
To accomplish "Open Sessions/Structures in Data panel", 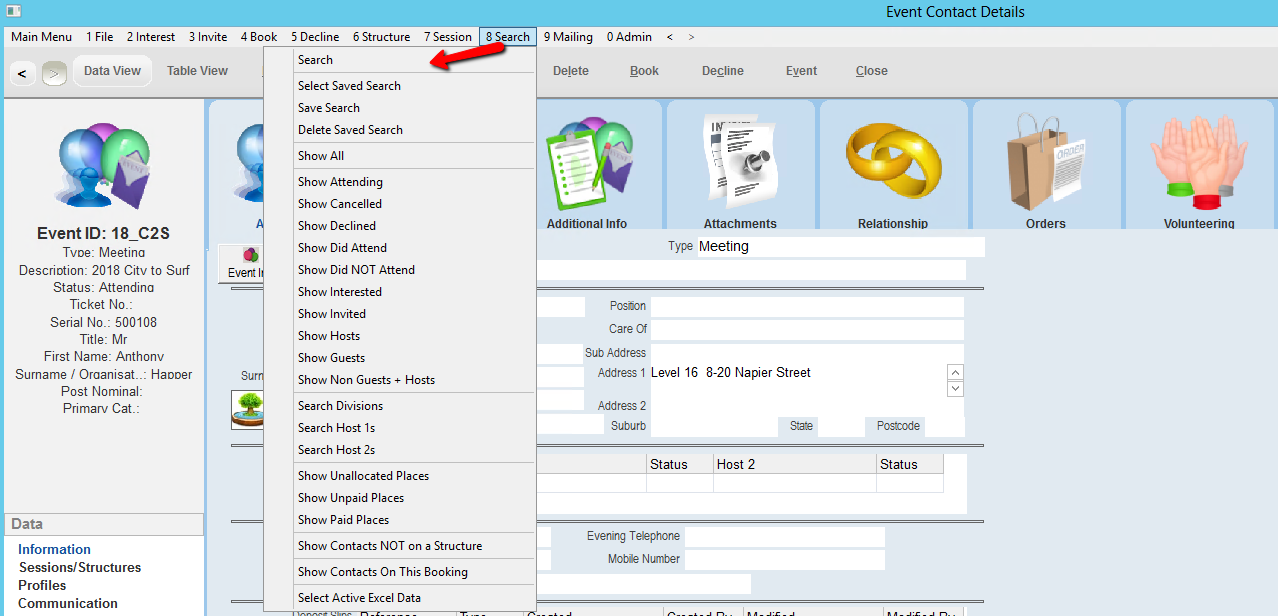I will [80, 567].
